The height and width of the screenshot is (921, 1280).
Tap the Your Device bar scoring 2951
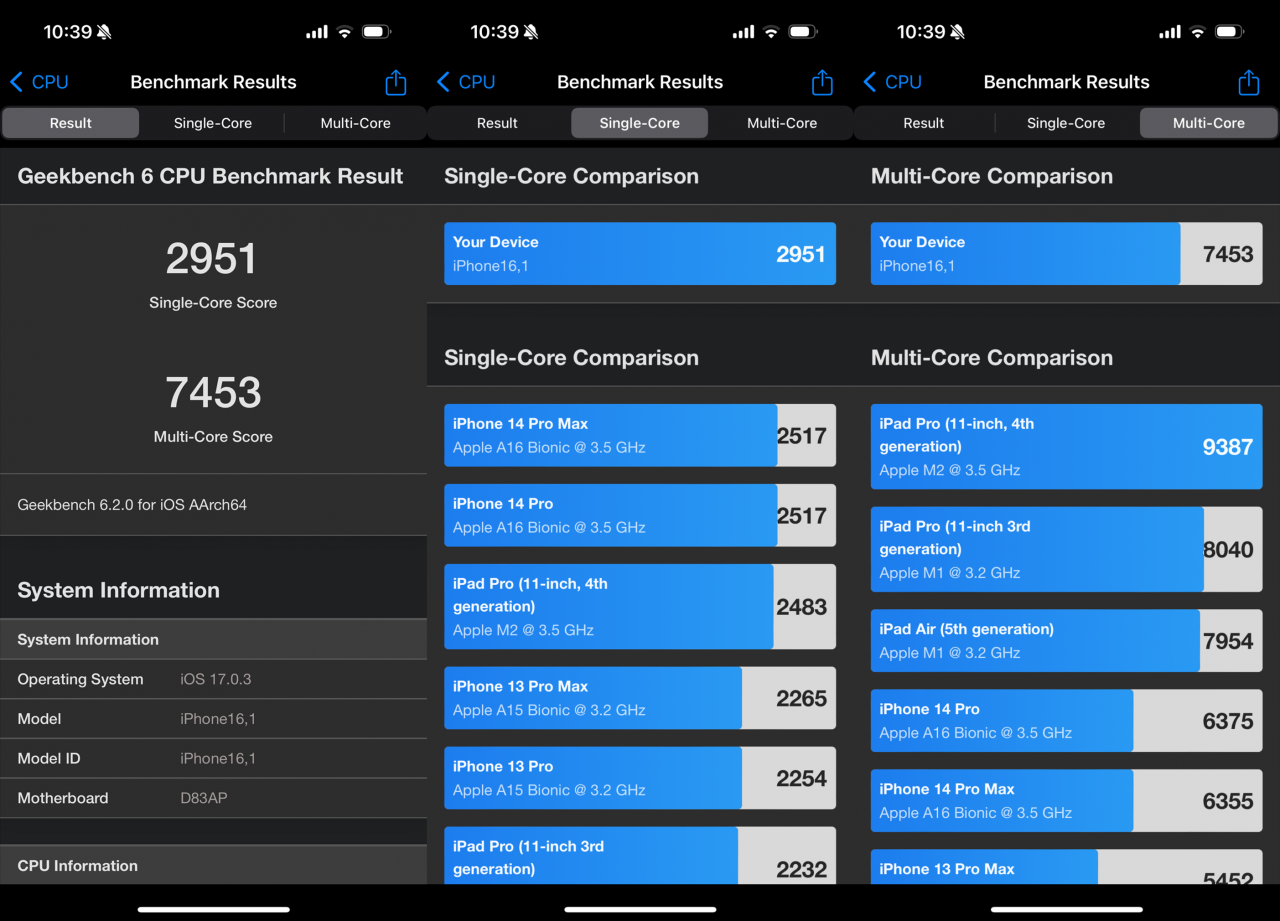pos(639,254)
